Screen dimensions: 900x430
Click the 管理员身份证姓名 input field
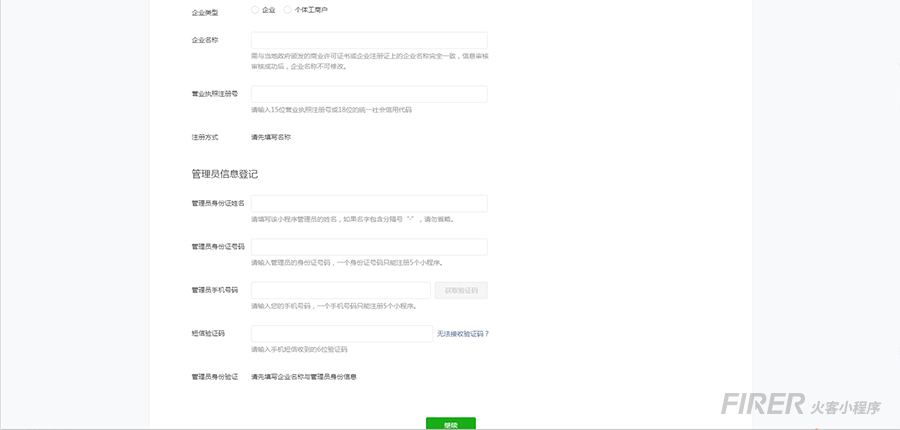point(369,203)
